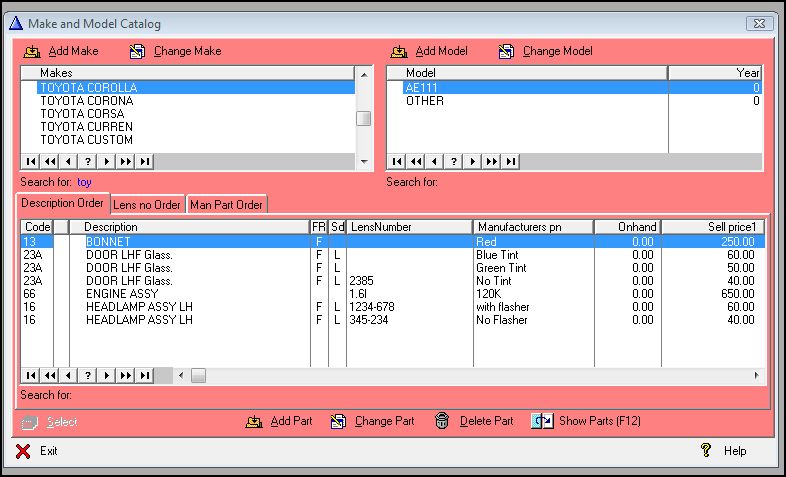Jump to last record in Makes list
786x477 pixels.
point(145,161)
